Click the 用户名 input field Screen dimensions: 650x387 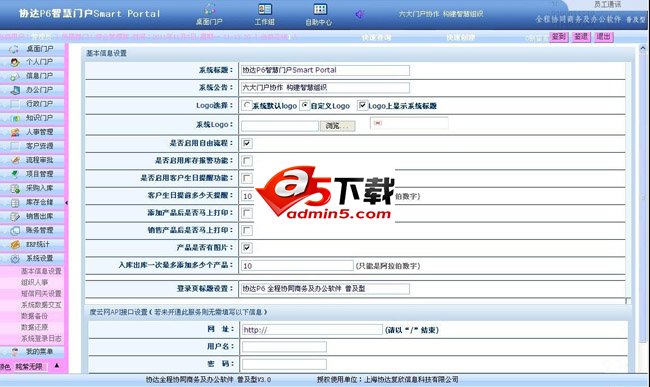click(284, 347)
